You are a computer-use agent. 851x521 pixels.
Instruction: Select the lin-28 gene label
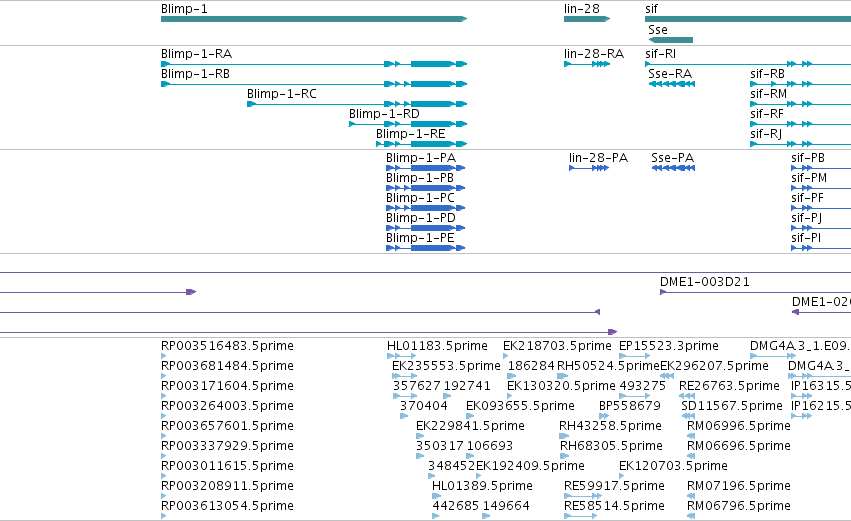click(581, 9)
